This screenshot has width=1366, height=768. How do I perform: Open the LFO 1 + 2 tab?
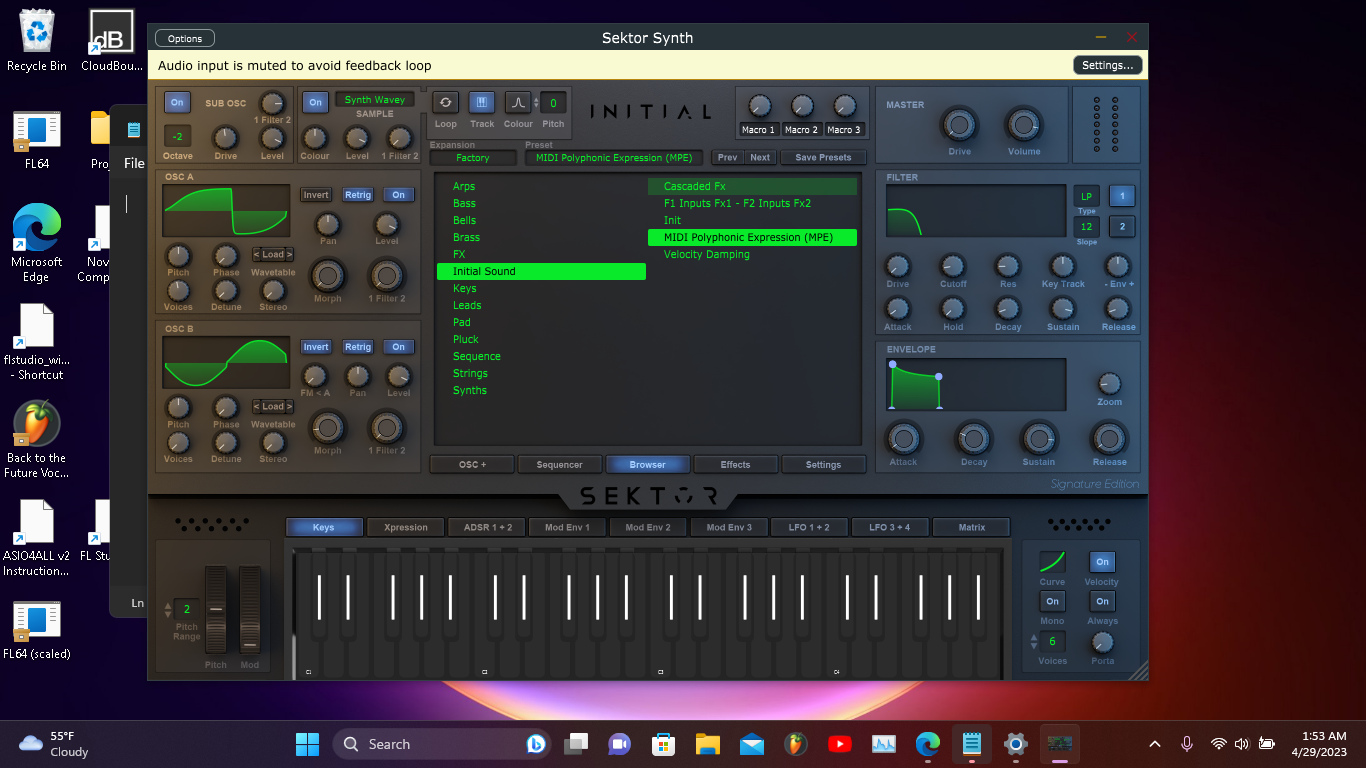click(809, 527)
